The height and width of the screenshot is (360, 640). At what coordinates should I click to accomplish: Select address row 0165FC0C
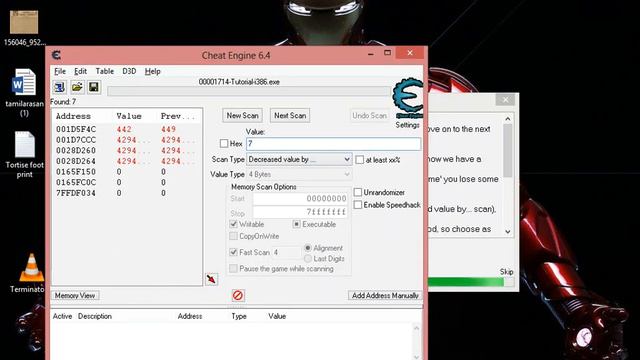coord(127,182)
